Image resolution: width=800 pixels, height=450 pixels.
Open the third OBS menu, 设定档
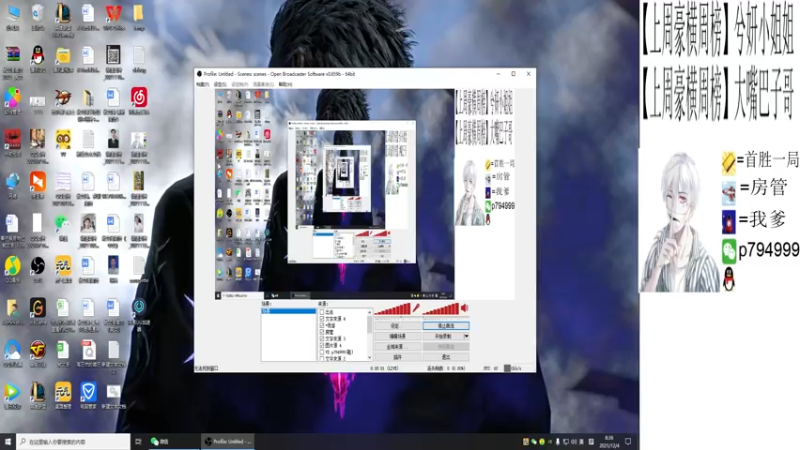(x=239, y=84)
